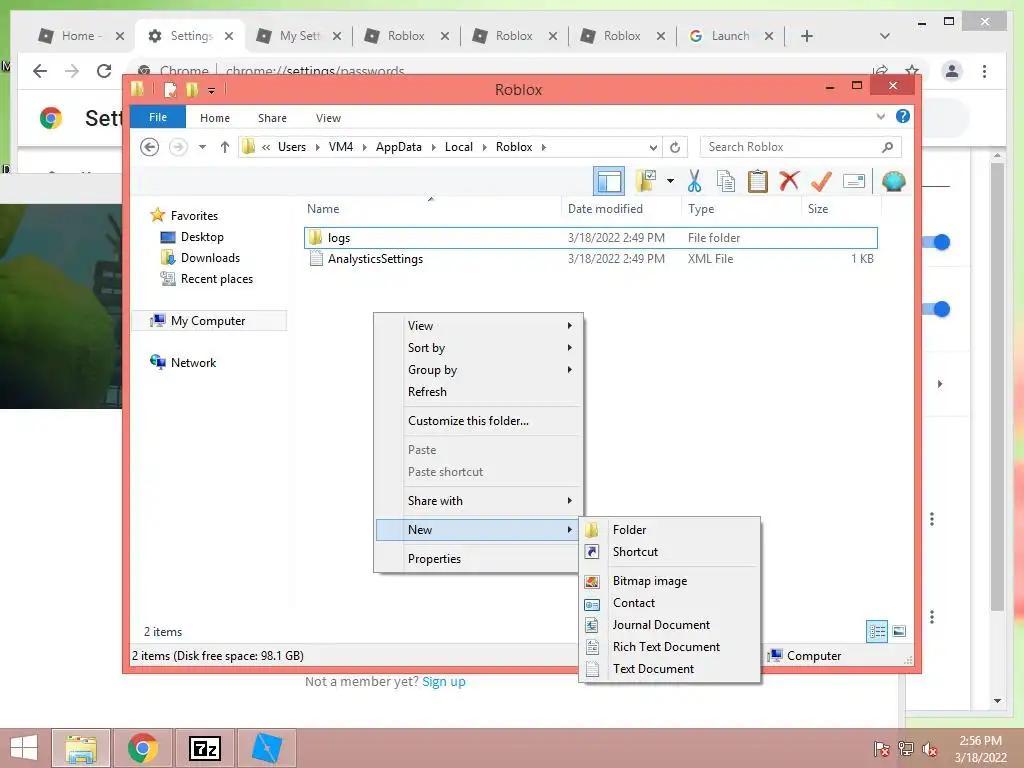Open 7-Zip from the taskbar

[204, 748]
